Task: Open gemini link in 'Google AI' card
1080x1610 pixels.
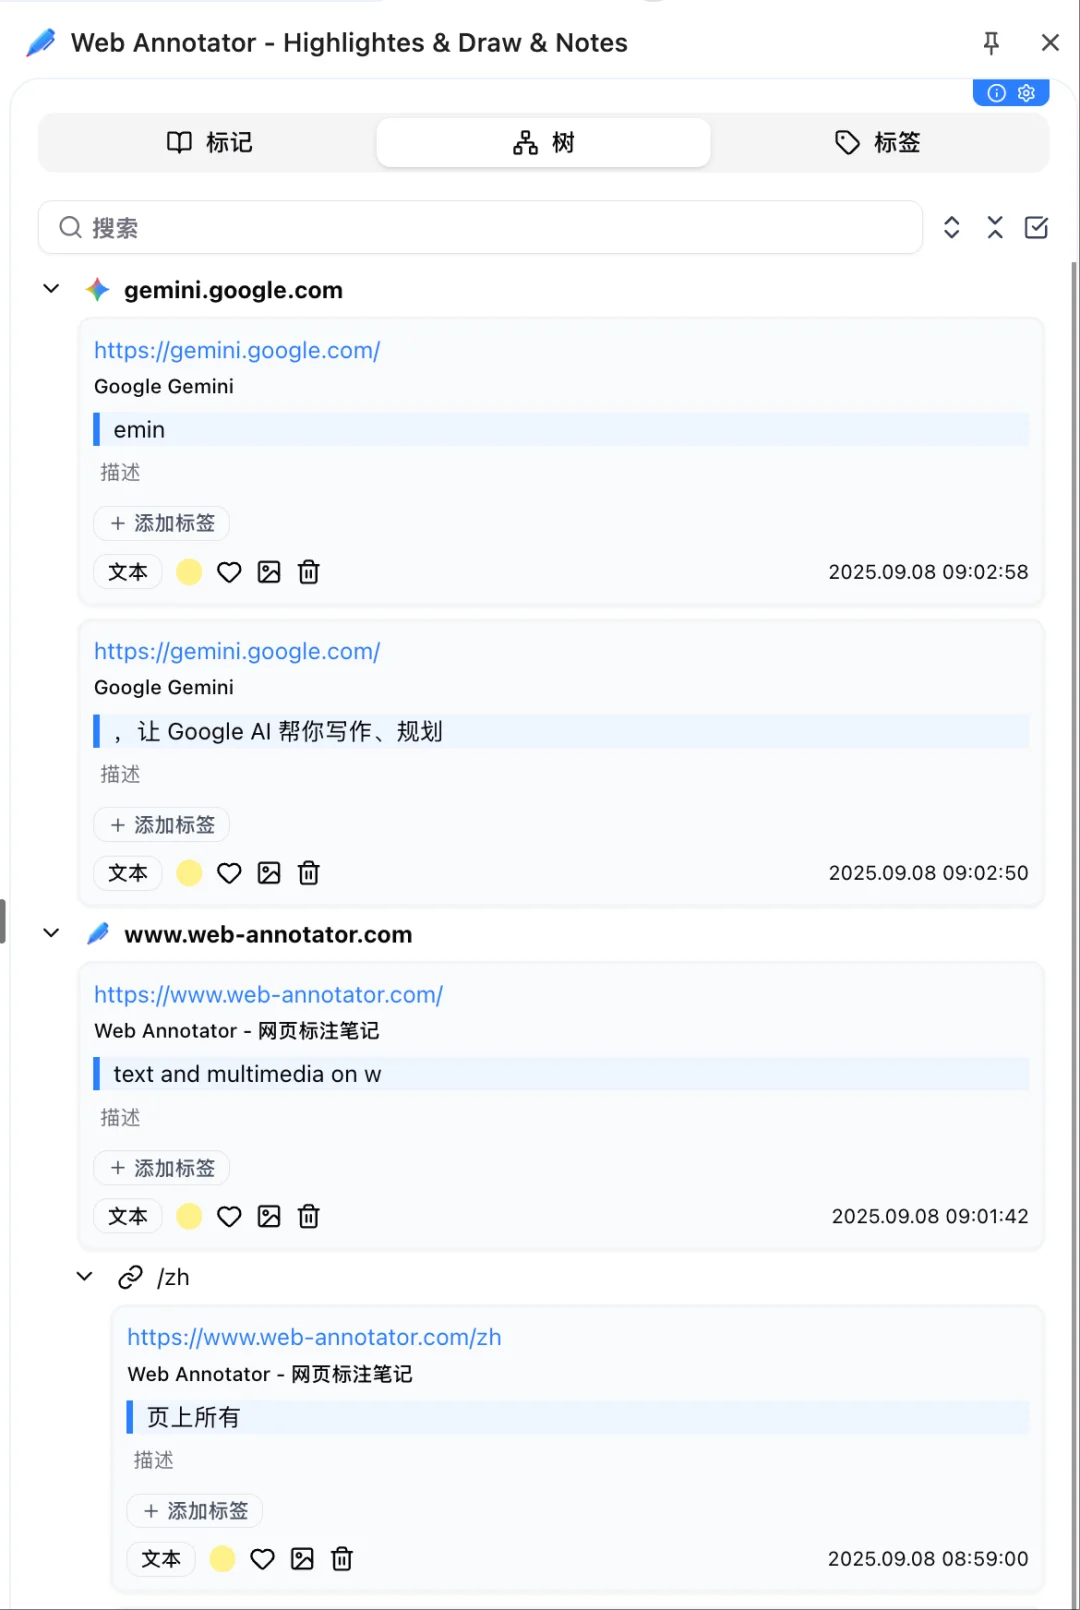Action: coord(237,651)
